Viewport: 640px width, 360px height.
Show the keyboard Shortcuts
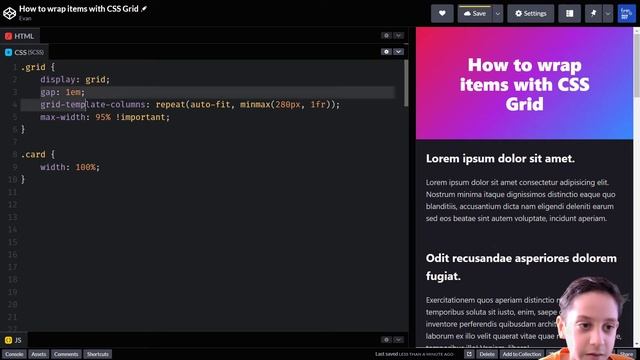(98, 354)
